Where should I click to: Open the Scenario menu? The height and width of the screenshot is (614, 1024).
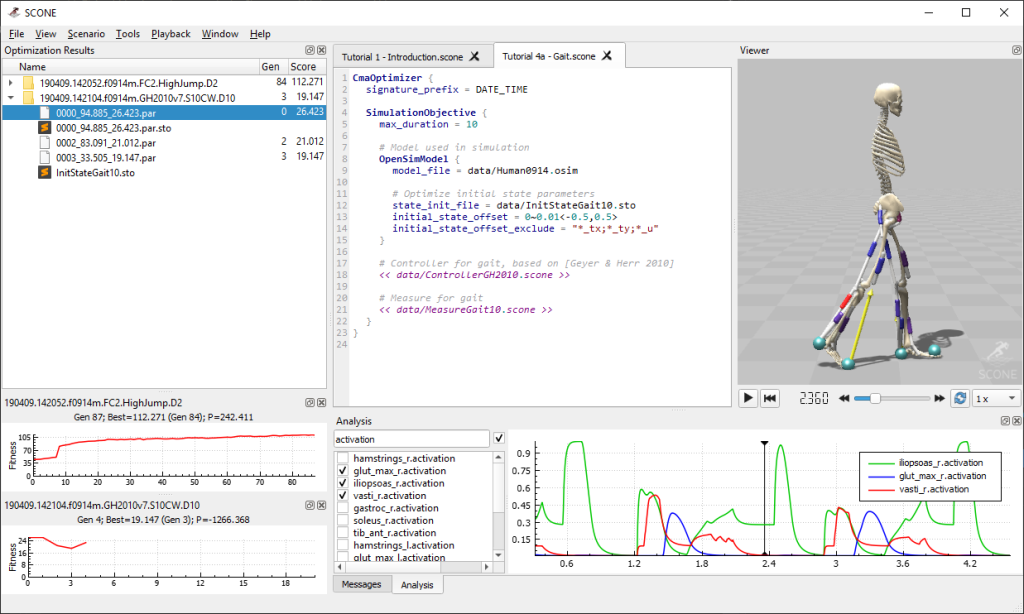86,34
